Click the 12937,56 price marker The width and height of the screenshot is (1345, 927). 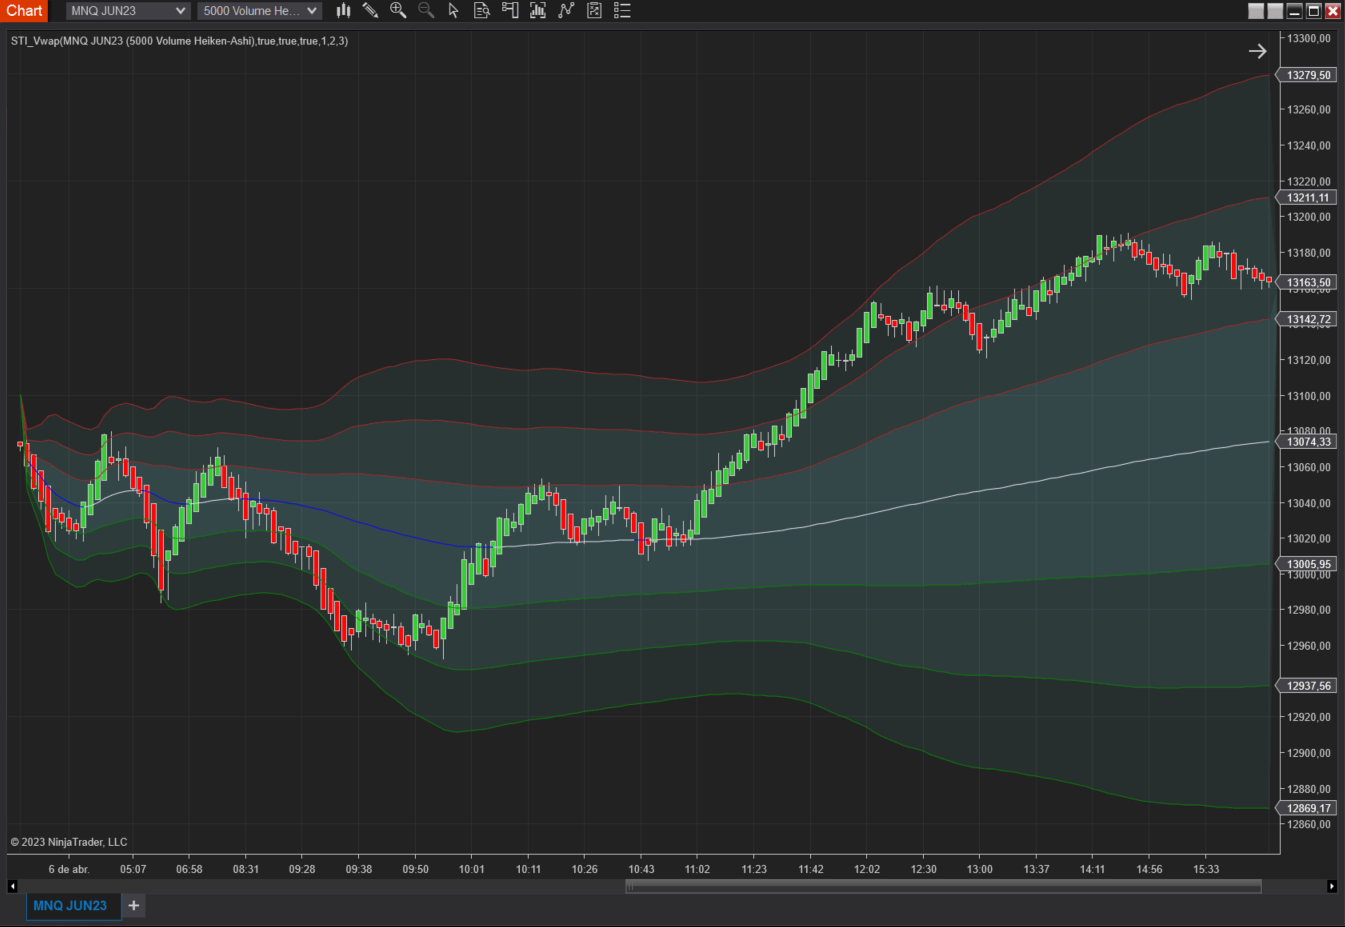[1308, 686]
